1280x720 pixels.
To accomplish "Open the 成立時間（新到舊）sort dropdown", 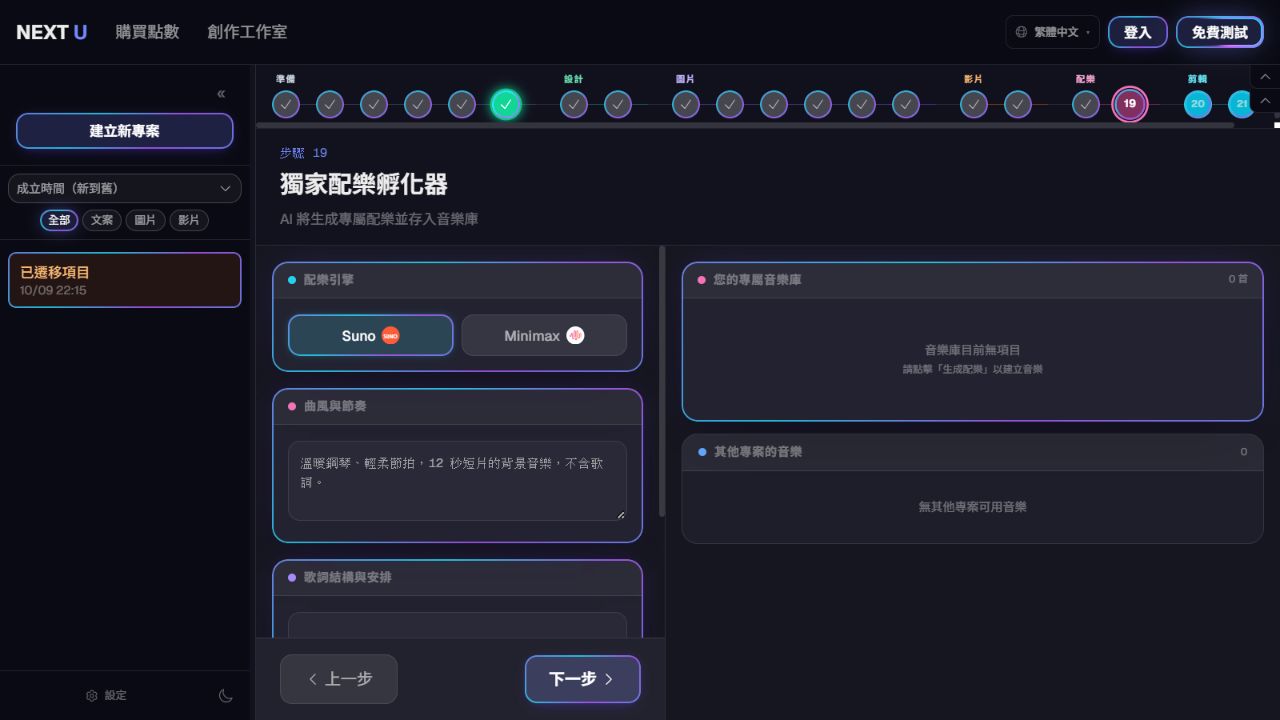I will point(124,188).
